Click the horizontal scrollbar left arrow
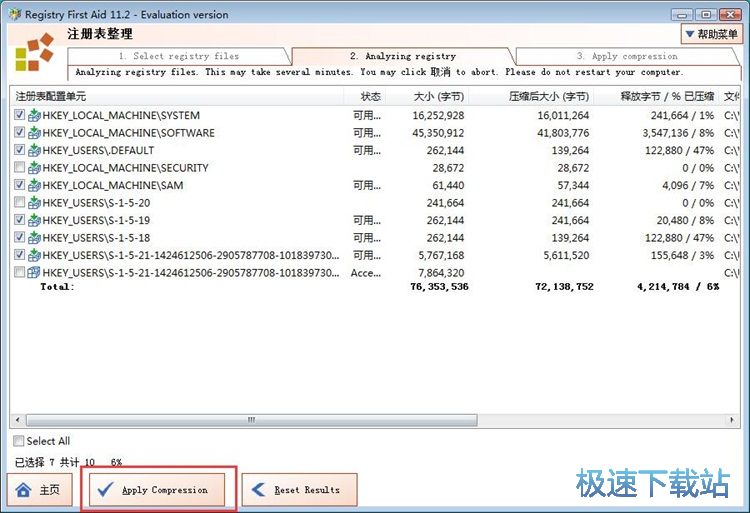The height and width of the screenshot is (513, 750). [18, 420]
